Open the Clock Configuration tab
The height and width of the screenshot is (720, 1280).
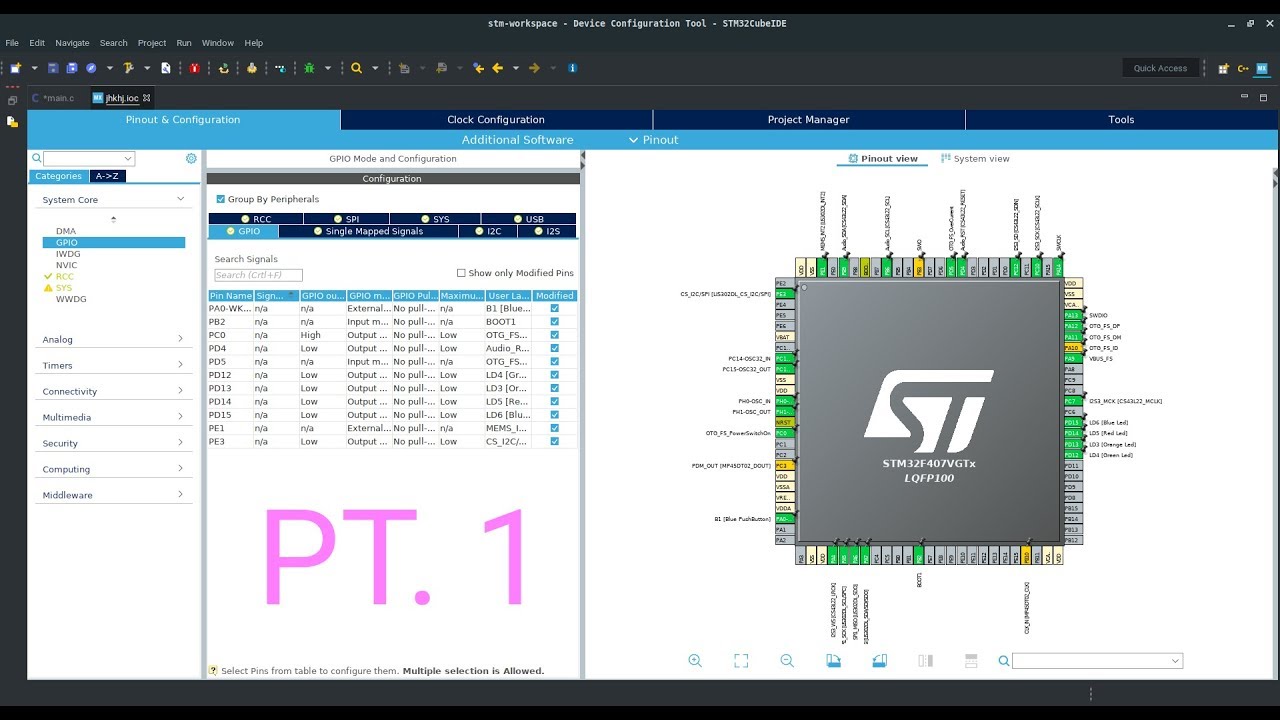tap(496, 120)
